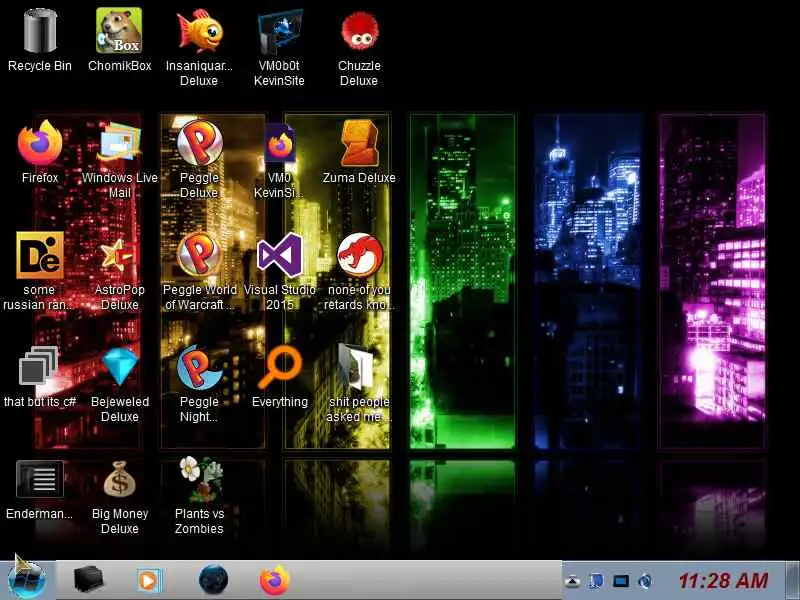The image size is (800, 600).
Task: Click the blue device tray icon
Action: tap(596, 581)
